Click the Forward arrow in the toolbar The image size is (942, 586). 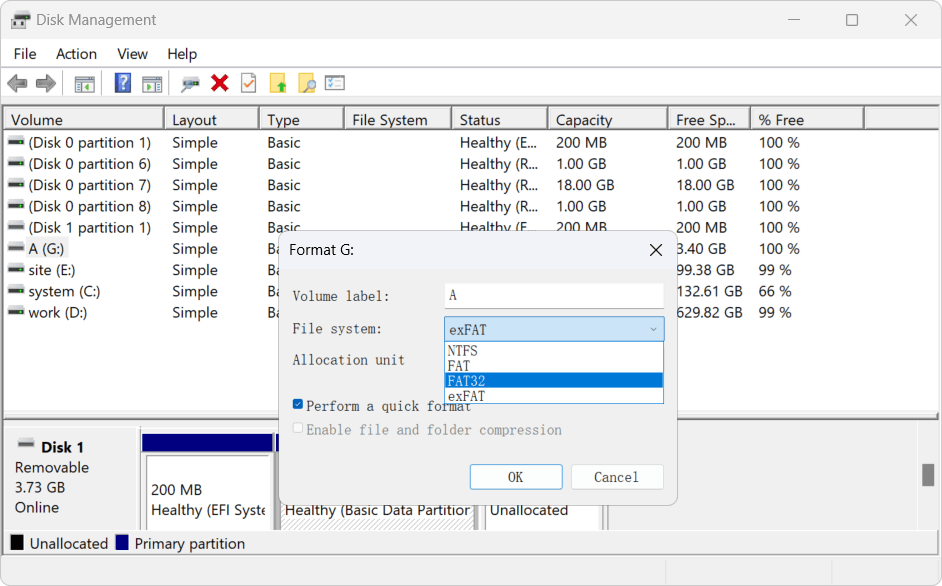coord(45,83)
